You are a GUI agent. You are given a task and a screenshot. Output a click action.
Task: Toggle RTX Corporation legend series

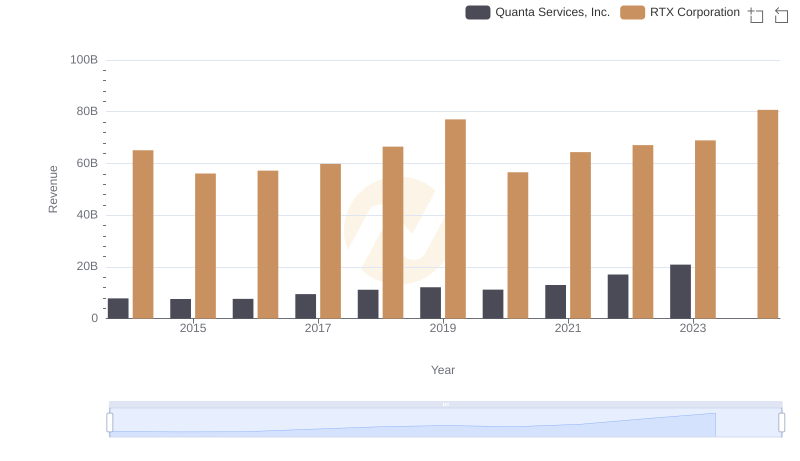(x=680, y=12)
